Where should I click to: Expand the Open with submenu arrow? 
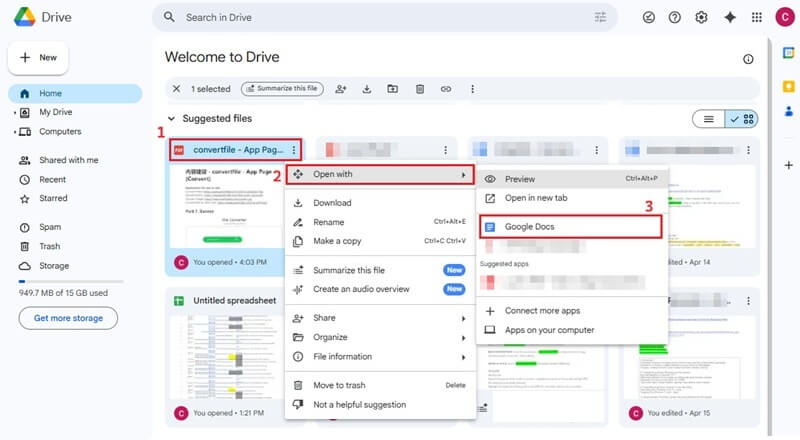pos(463,175)
